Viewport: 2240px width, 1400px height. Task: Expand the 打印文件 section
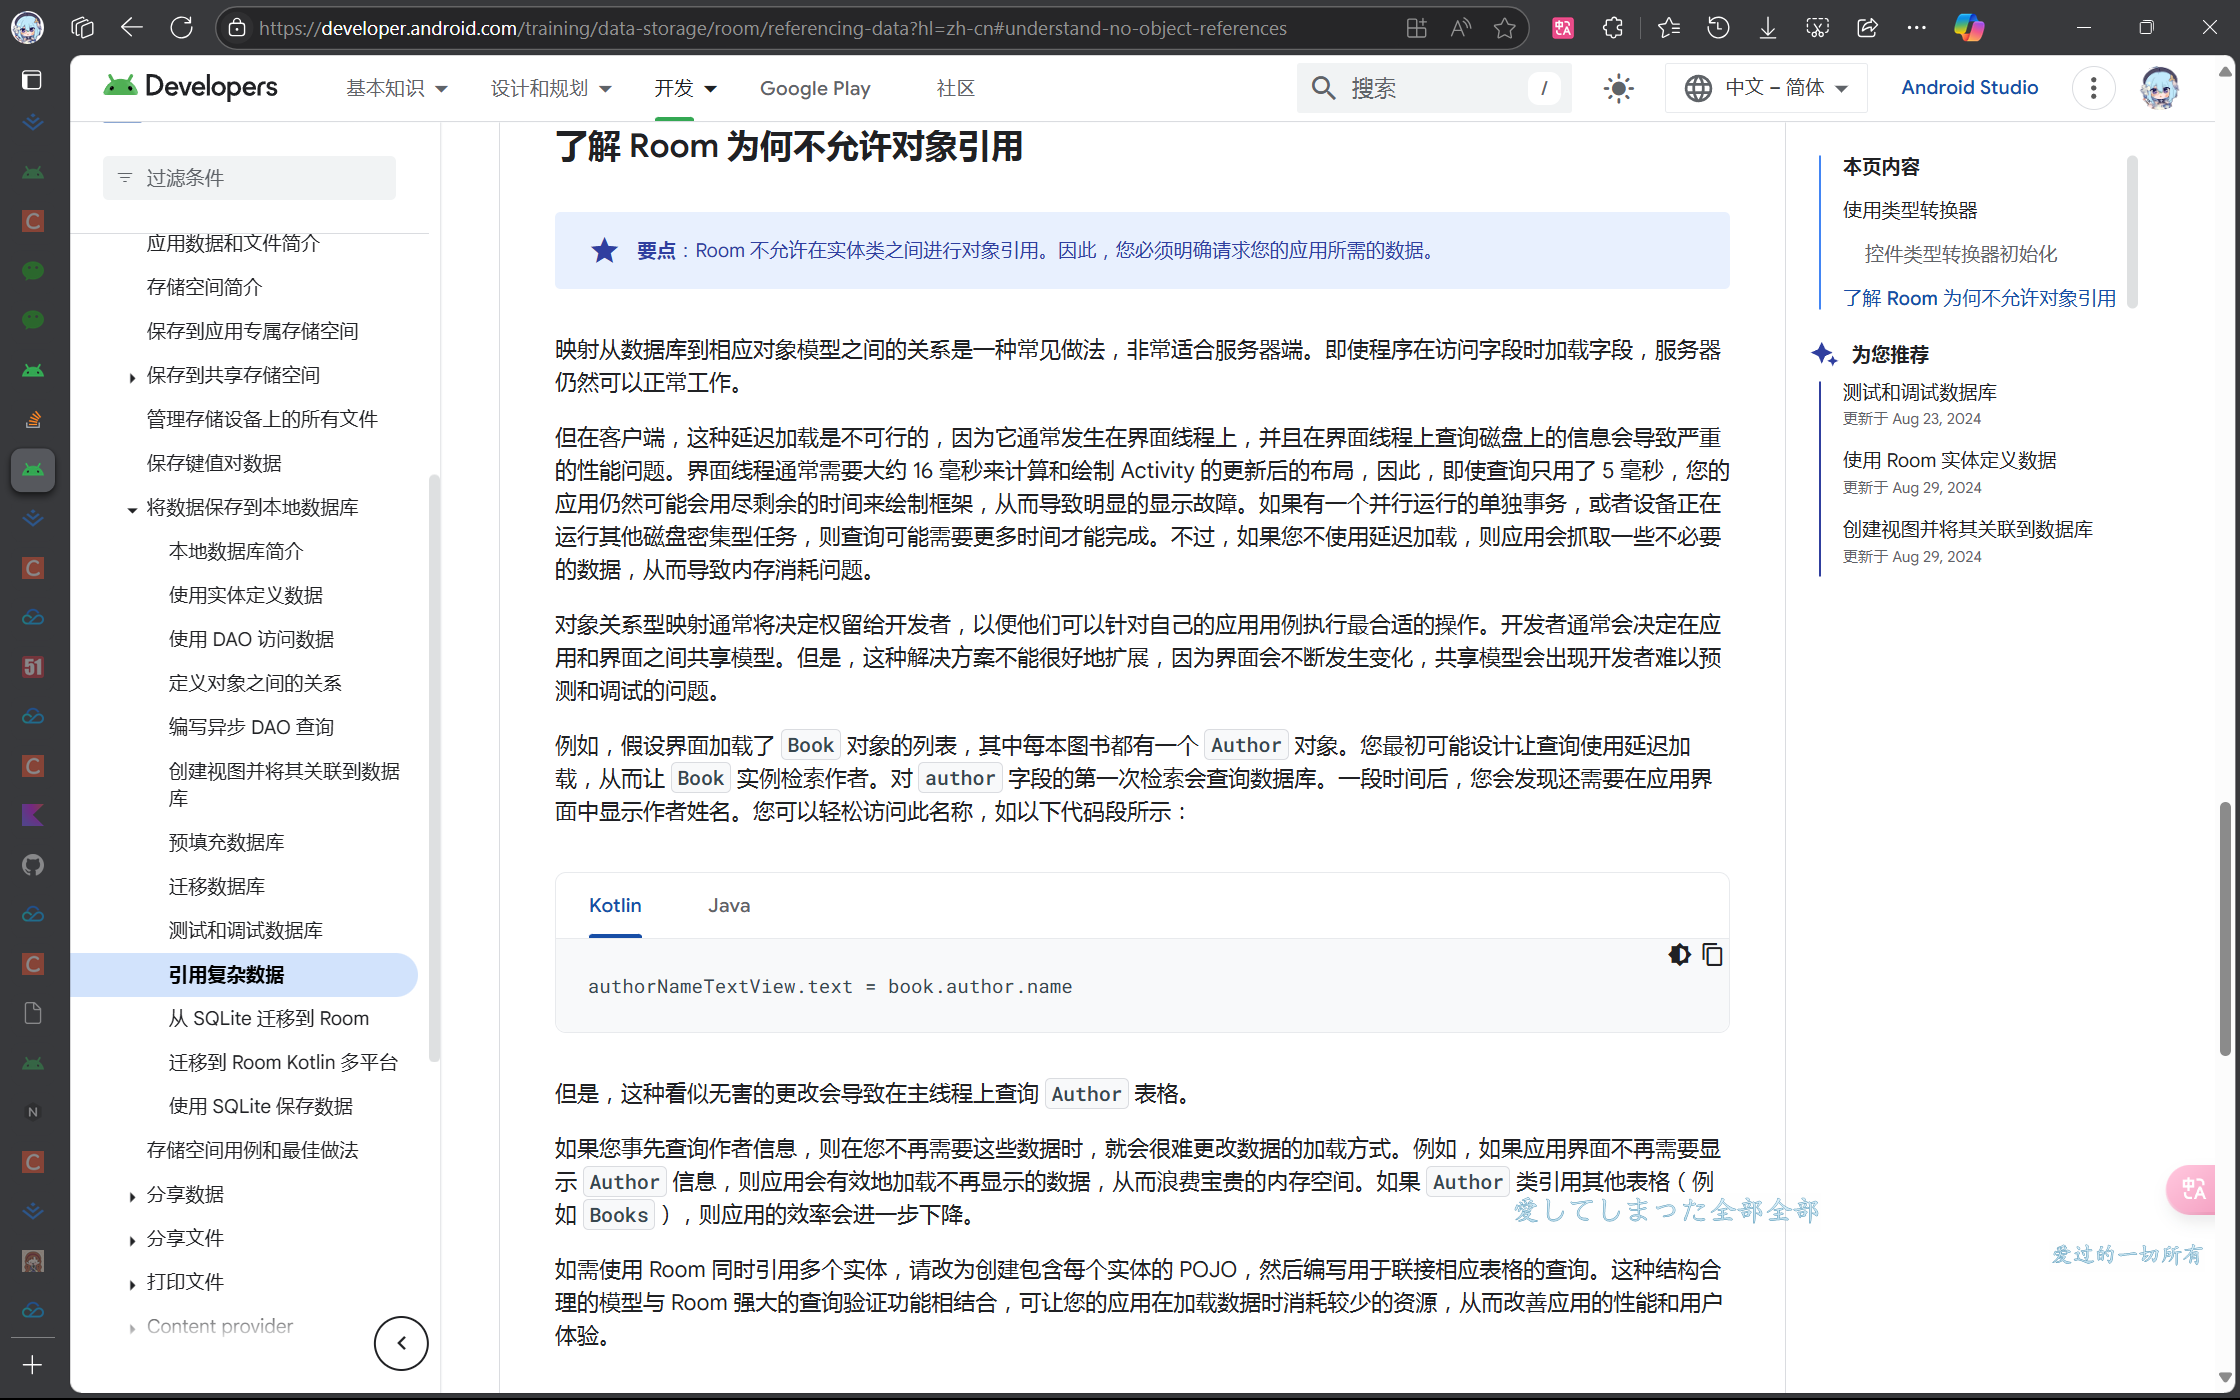click(132, 1284)
